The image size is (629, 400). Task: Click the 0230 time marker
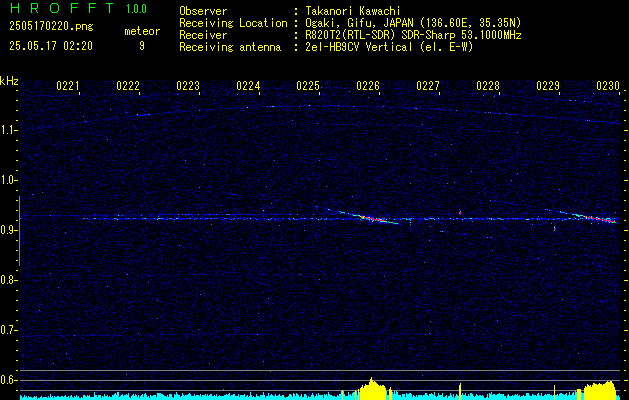tap(608, 86)
